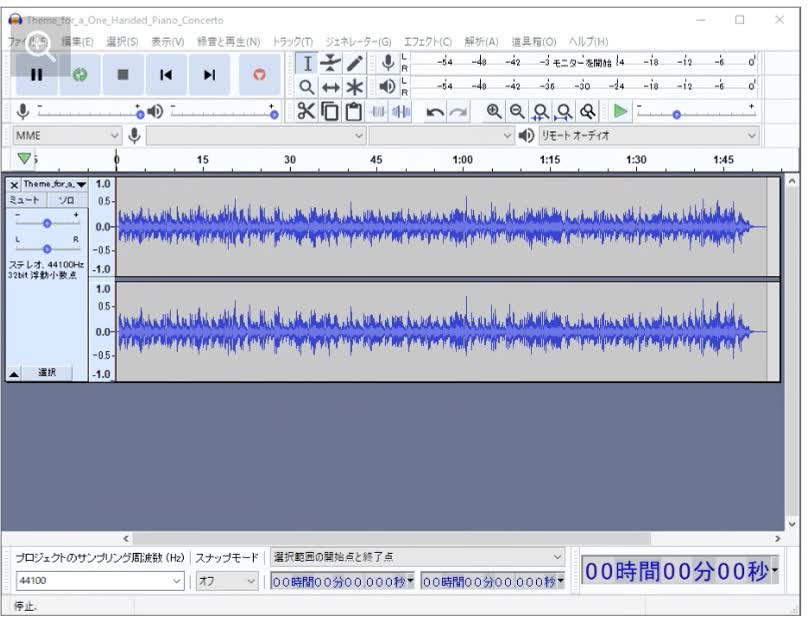This screenshot has width=808, height=621.
Task: Open the 選択(S) menu
Action: 122,42
